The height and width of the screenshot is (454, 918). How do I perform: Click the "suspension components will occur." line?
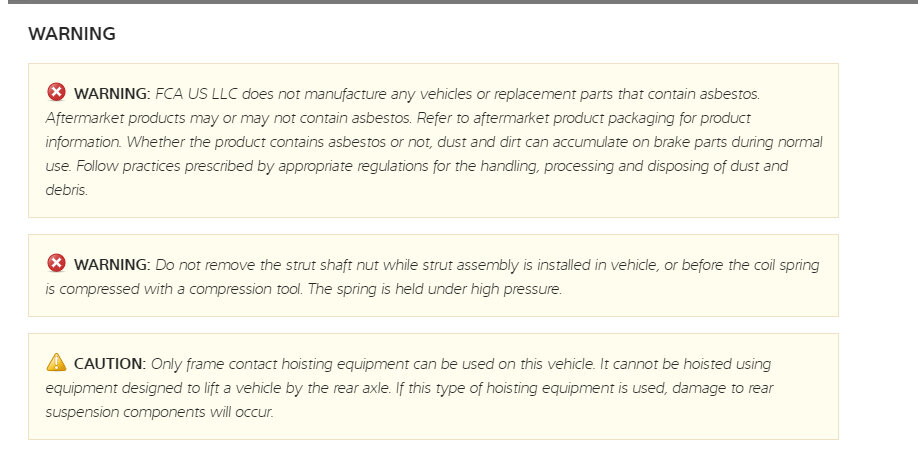(160, 411)
